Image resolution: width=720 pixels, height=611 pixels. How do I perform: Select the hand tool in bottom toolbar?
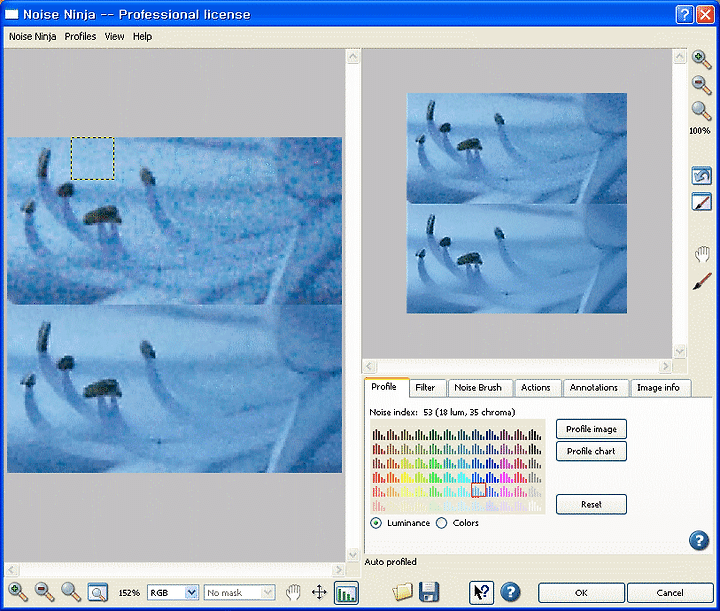[293, 592]
